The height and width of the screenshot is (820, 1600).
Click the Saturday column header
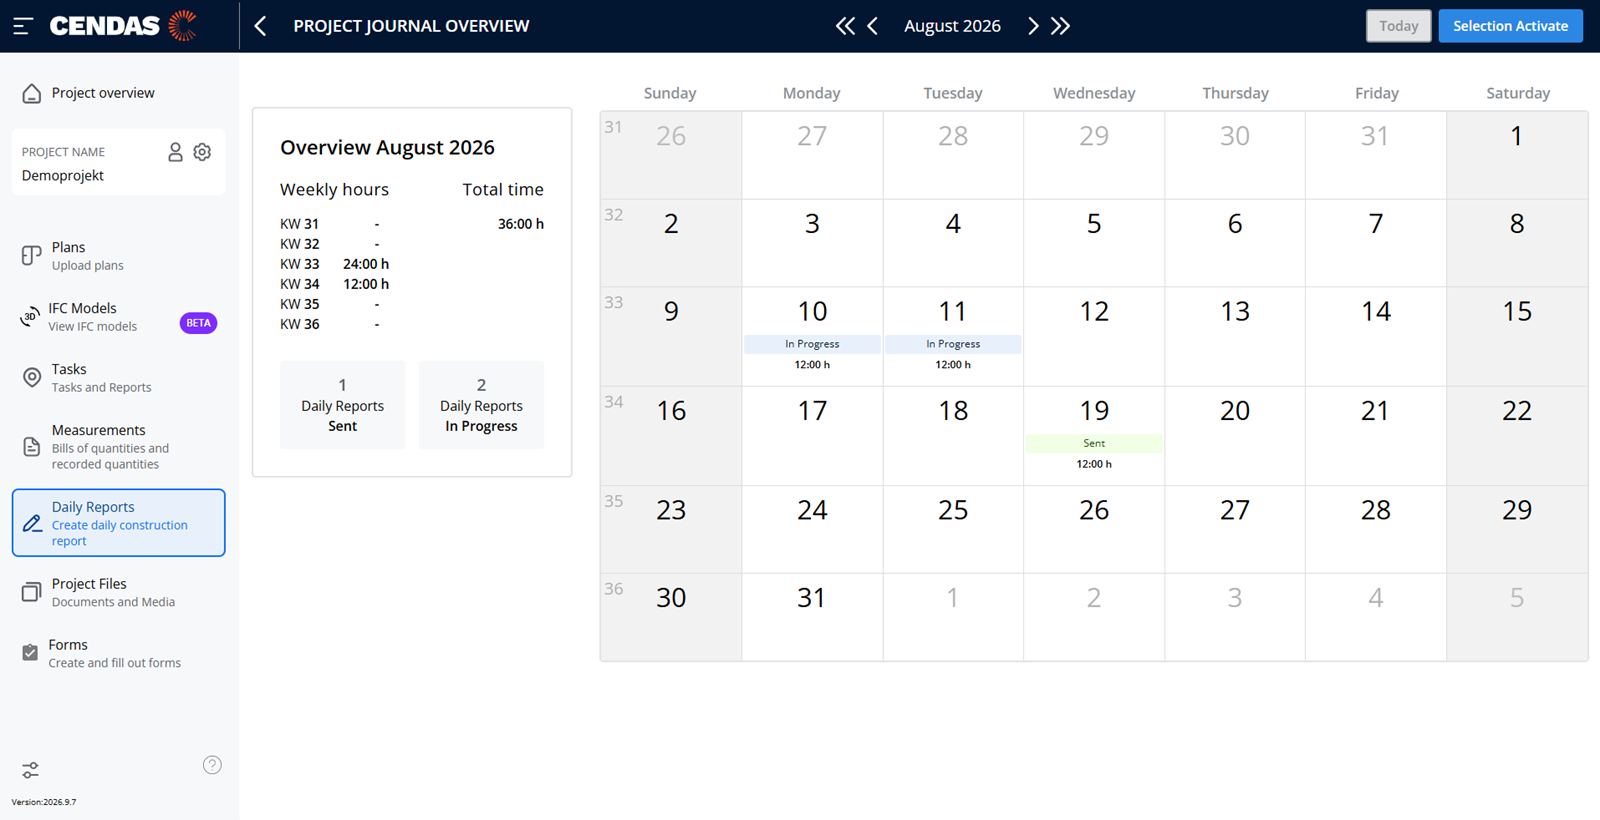click(x=1518, y=93)
